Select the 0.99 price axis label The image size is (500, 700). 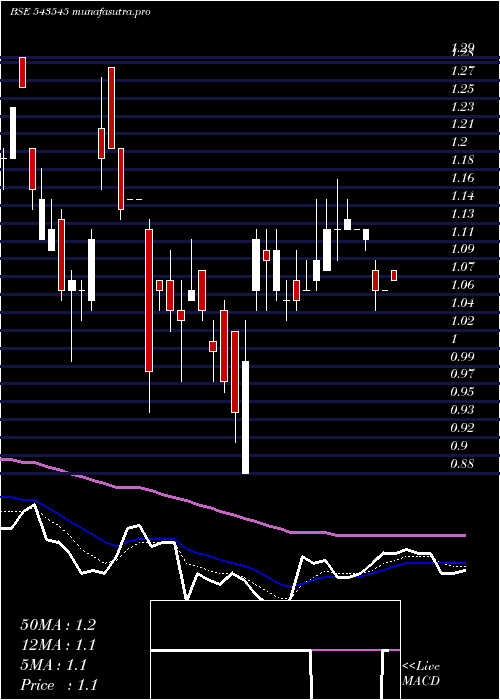pyautogui.click(x=462, y=357)
